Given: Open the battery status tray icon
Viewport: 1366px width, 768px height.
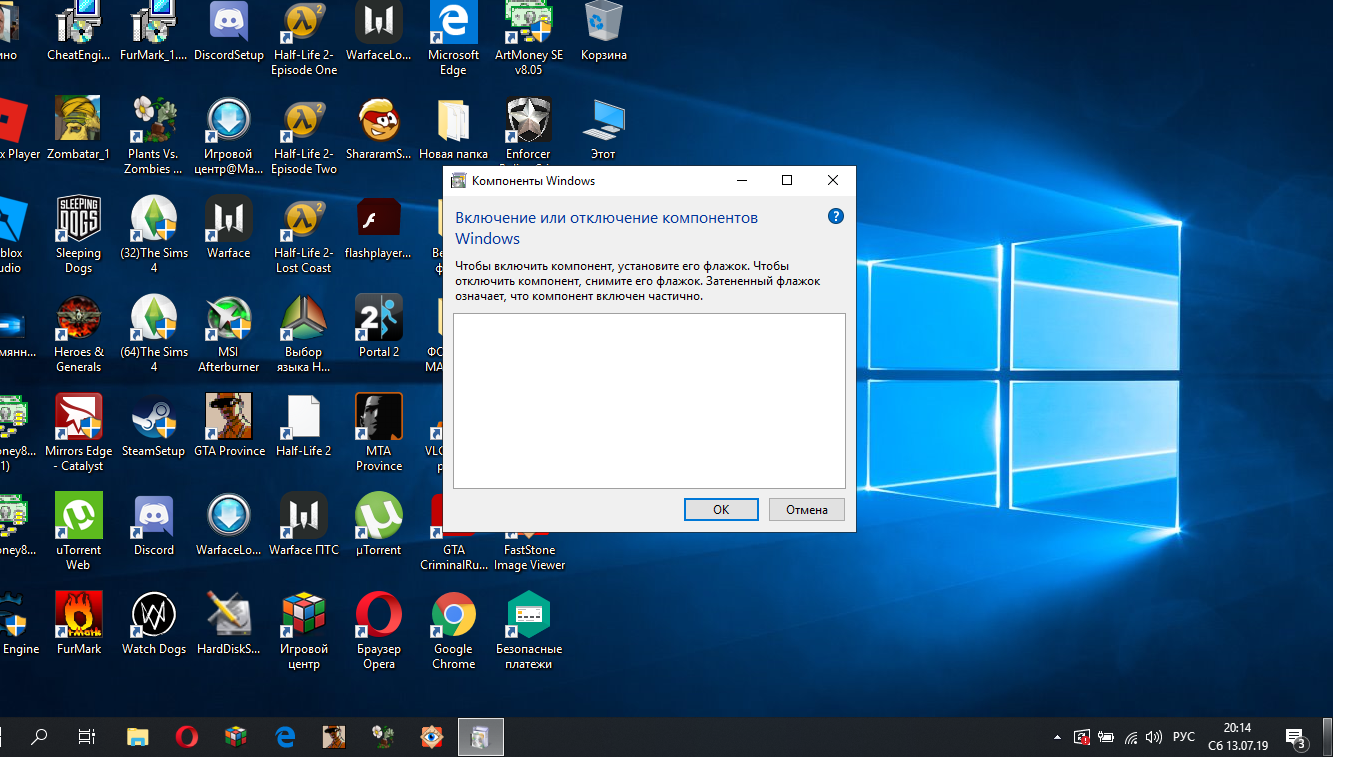Looking at the screenshot, I should tap(1106, 738).
